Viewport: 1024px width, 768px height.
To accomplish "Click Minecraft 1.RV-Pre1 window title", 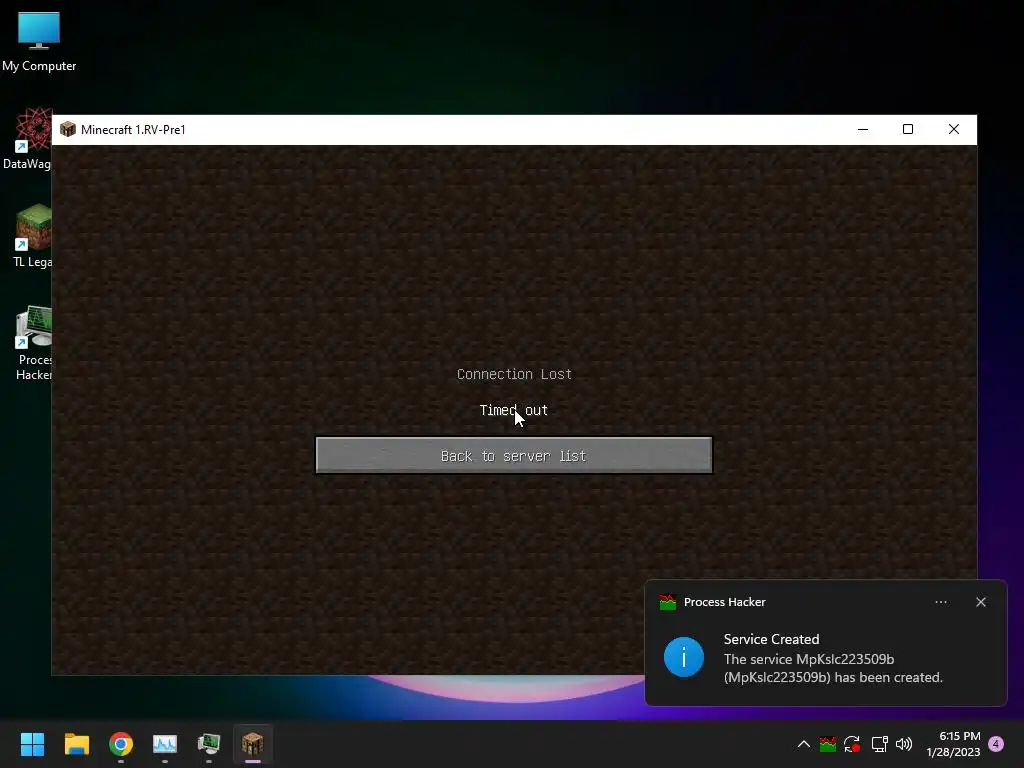I will [x=133, y=129].
